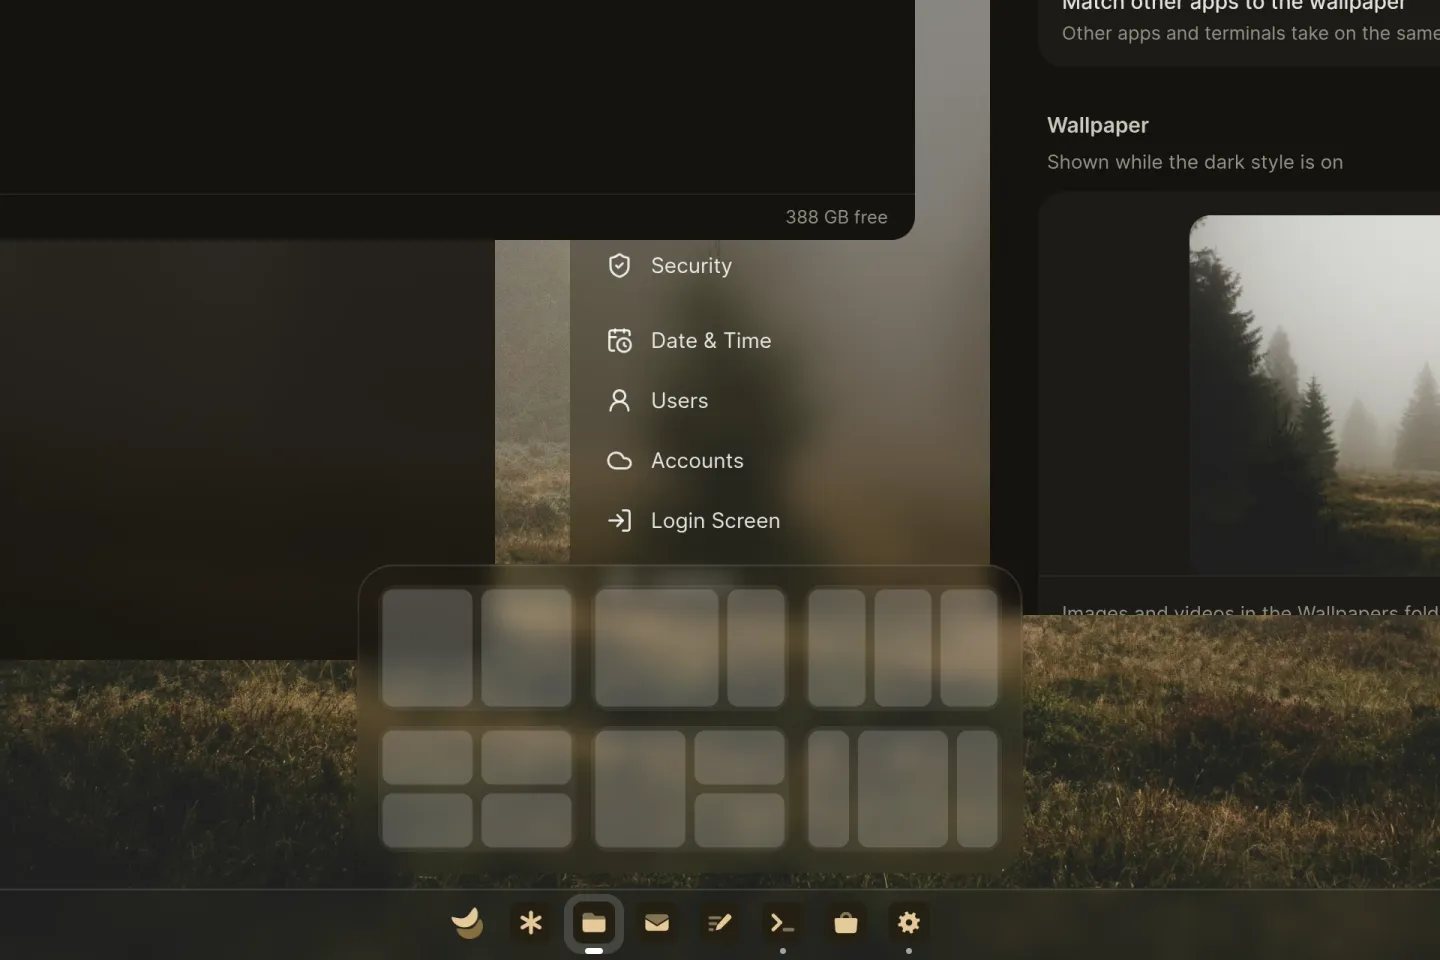
Task: Select Users in the Settings sidebar
Action: pos(680,400)
